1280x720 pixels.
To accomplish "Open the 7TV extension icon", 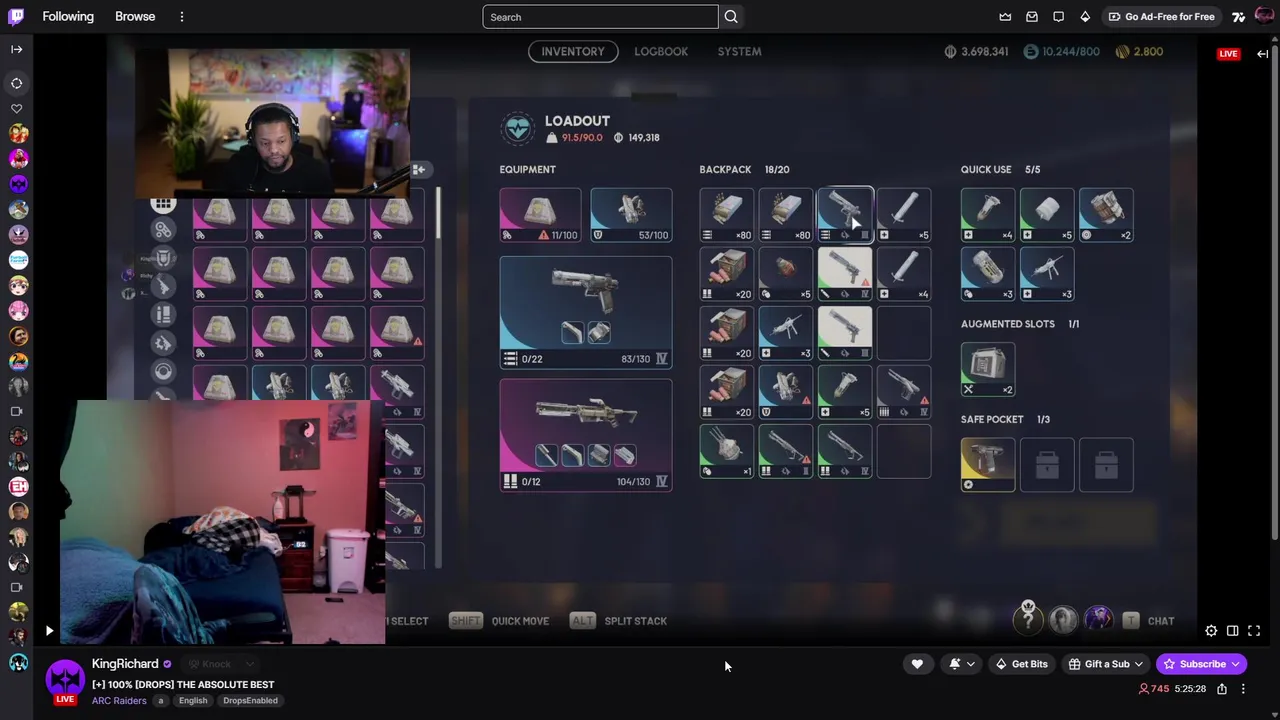I will [1239, 17].
